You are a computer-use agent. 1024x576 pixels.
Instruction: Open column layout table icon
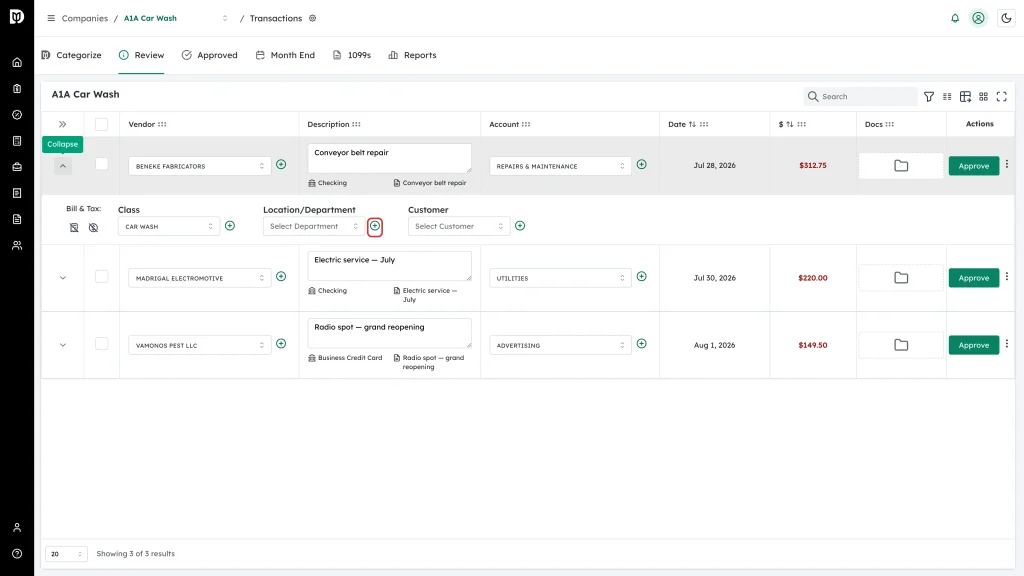pos(965,97)
